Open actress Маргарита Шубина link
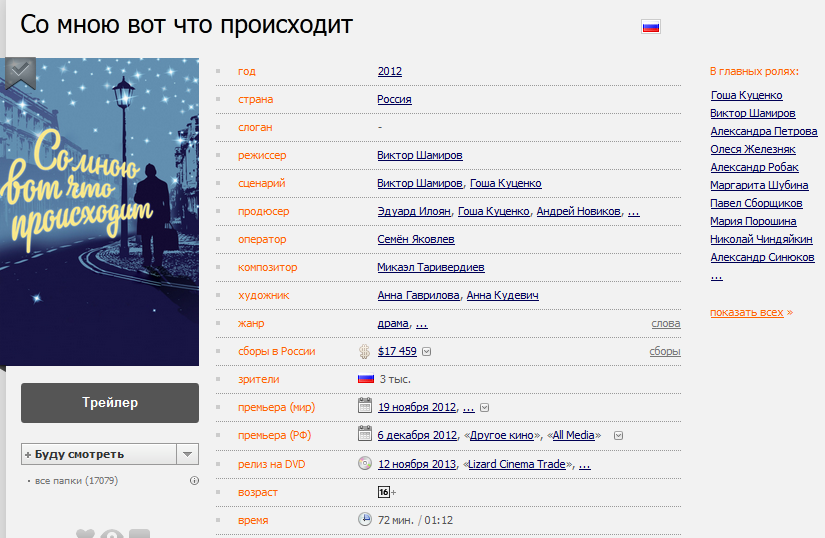 (x=759, y=185)
